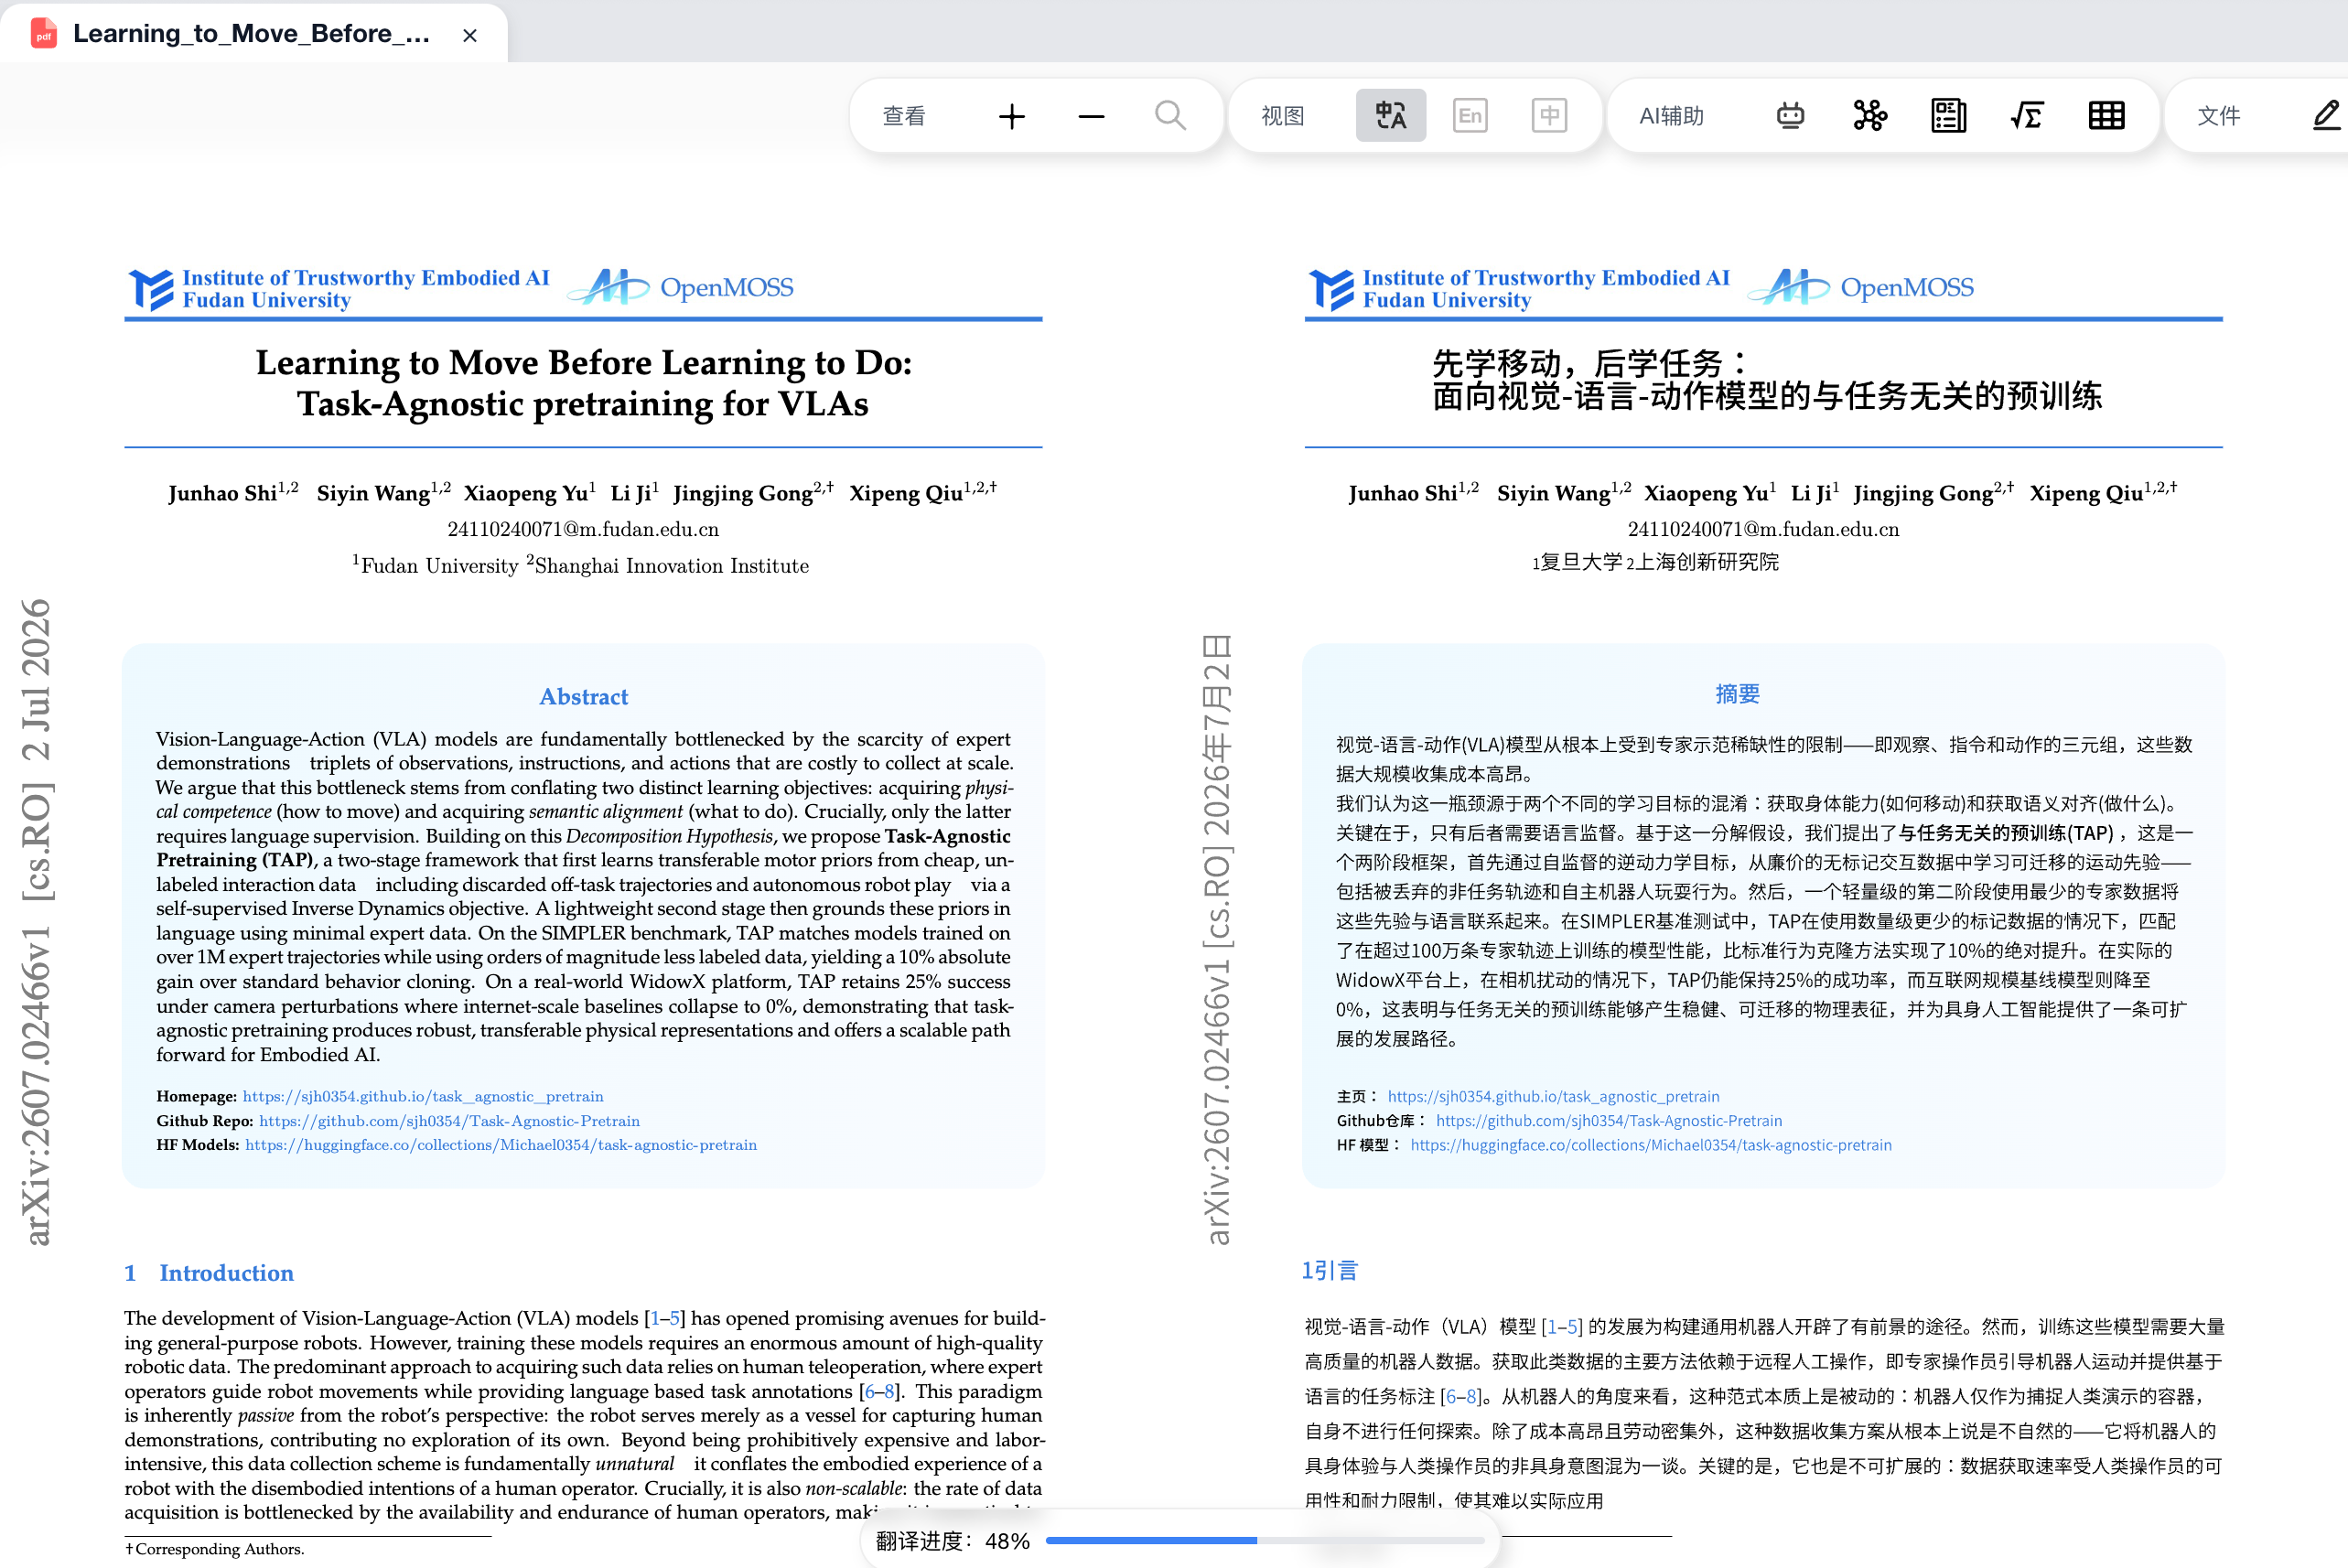Click arXiv identifier beside the Chinese page
Screen dimensions: 2348x1568
[x=1216, y=939]
